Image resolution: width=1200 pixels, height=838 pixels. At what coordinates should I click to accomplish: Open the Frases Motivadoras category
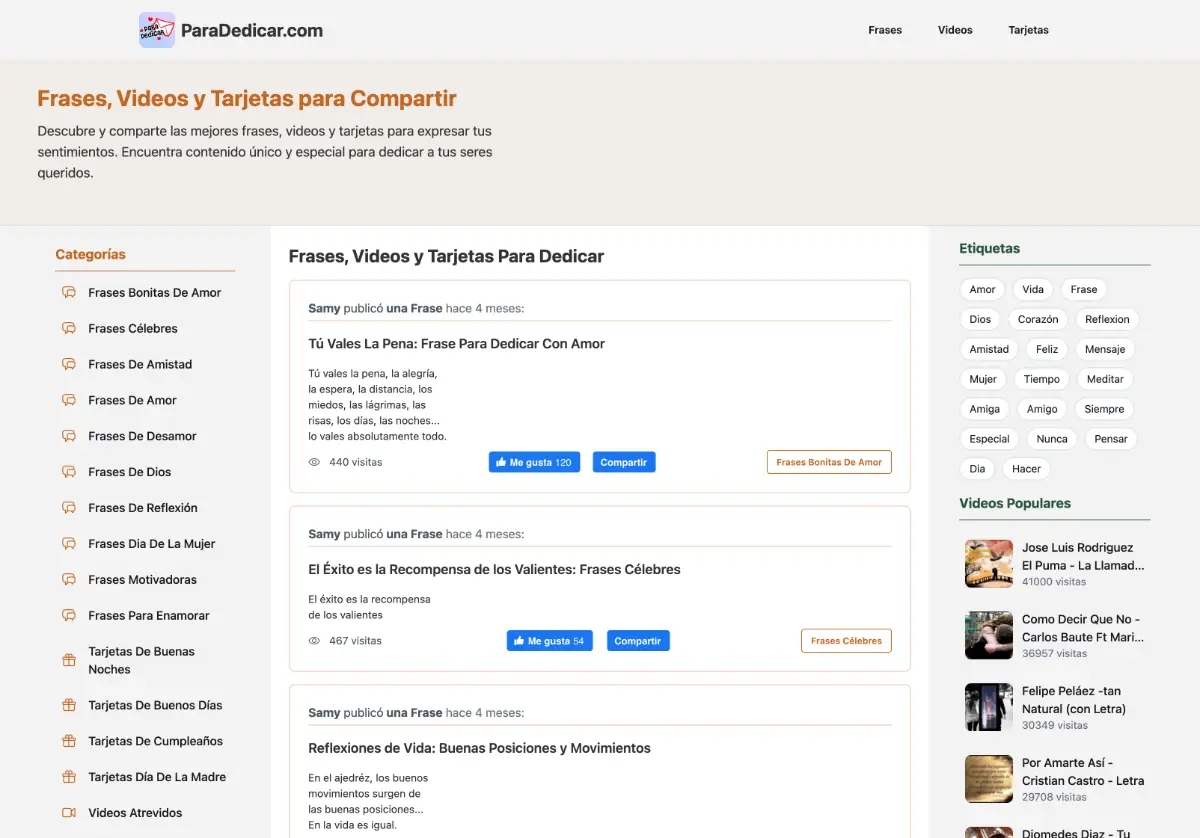point(142,580)
